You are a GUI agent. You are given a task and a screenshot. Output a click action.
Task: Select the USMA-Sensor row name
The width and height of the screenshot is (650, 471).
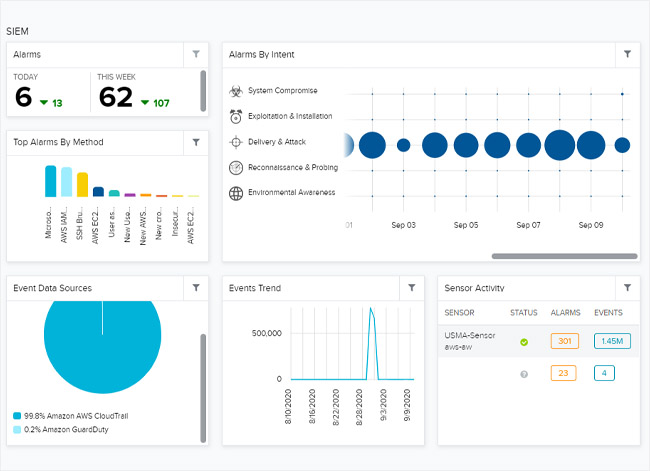tap(471, 336)
